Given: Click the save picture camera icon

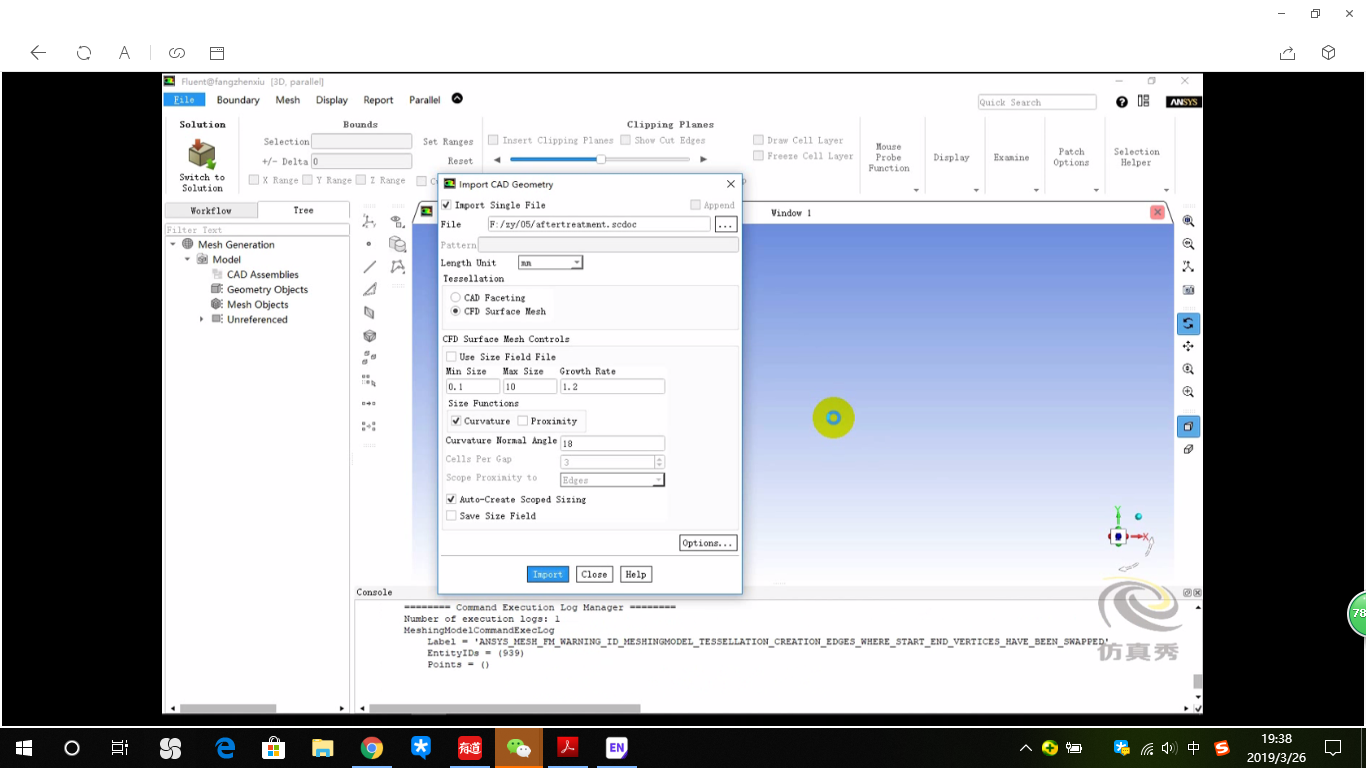Looking at the screenshot, I should (1188, 290).
